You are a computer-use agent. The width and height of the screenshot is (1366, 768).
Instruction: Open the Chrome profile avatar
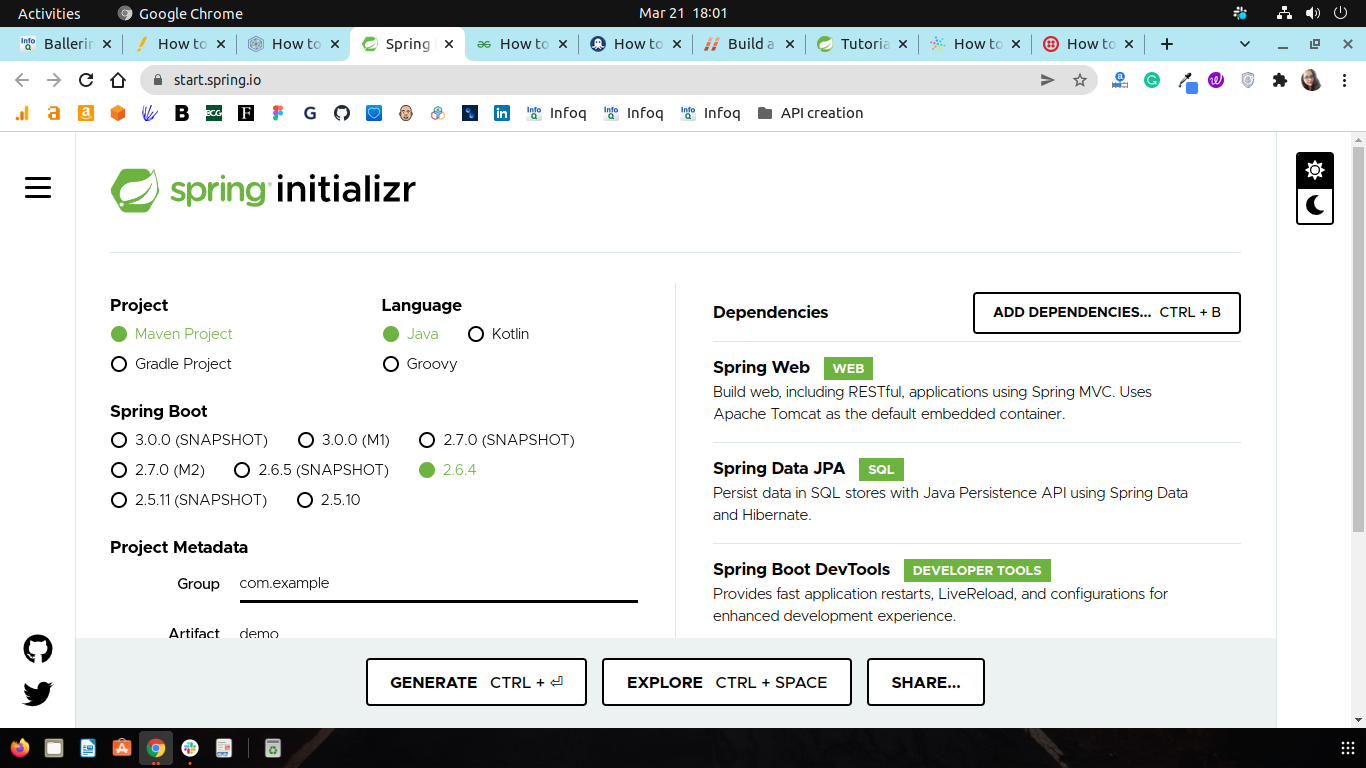click(1311, 80)
